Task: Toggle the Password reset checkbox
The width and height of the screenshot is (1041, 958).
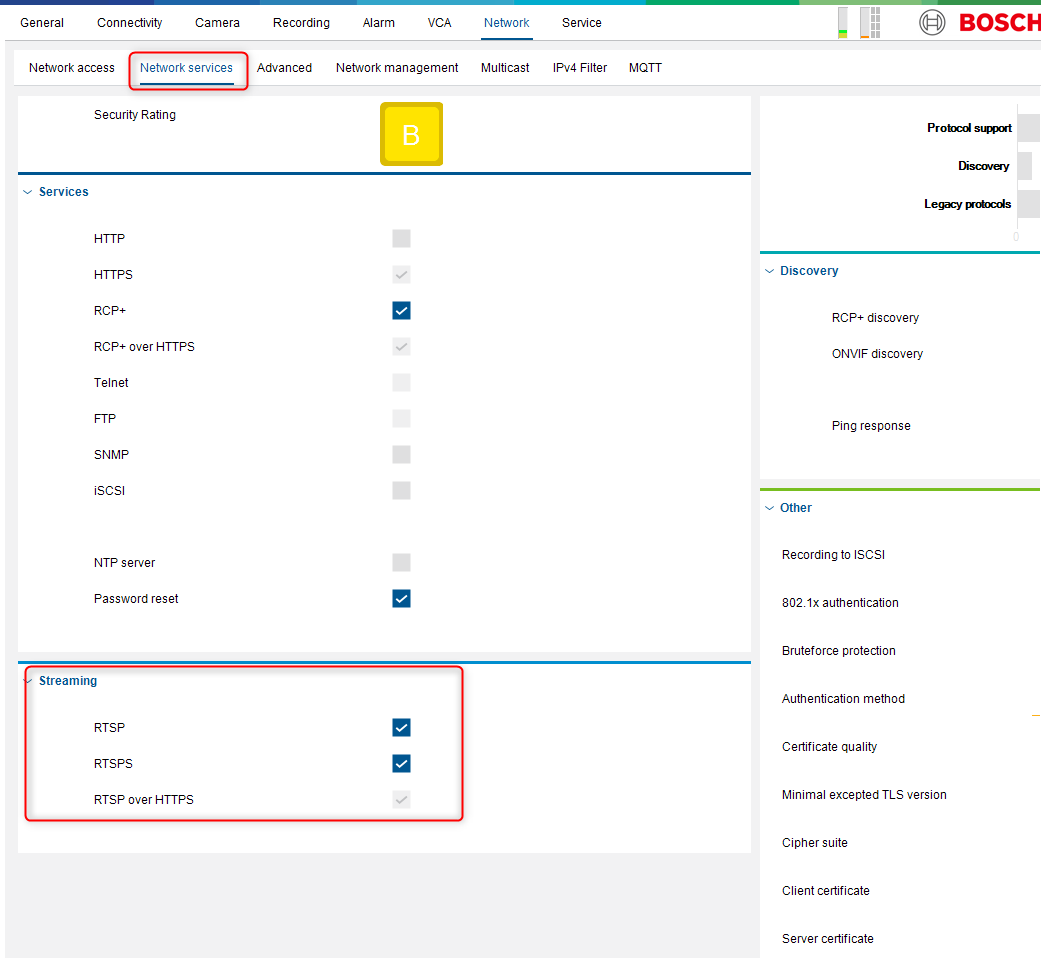Action: tap(401, 599)
